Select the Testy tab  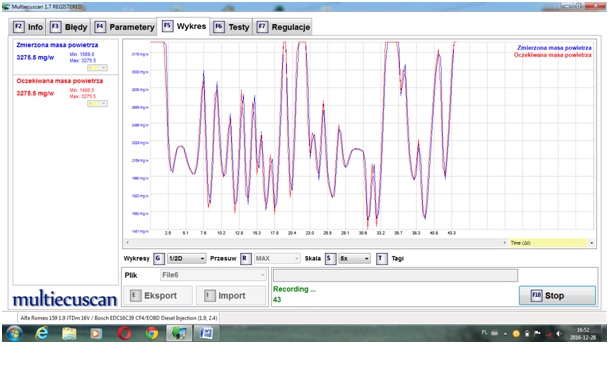coord(231,27)
